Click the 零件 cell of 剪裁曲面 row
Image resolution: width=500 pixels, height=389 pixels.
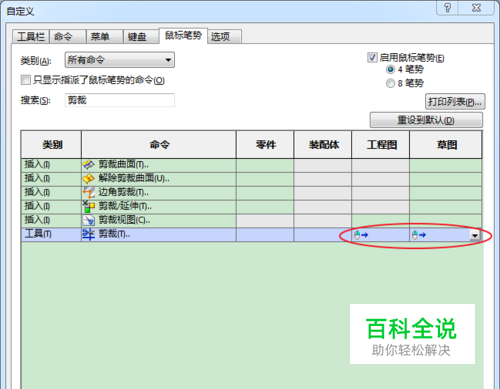(265, 165)
